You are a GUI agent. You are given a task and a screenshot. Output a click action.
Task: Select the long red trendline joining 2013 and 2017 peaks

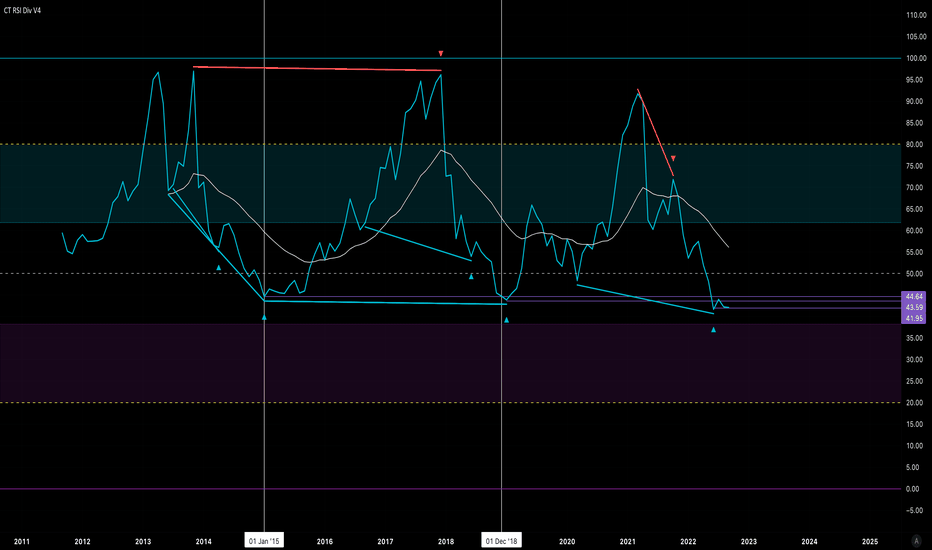(x=317, y=68)
